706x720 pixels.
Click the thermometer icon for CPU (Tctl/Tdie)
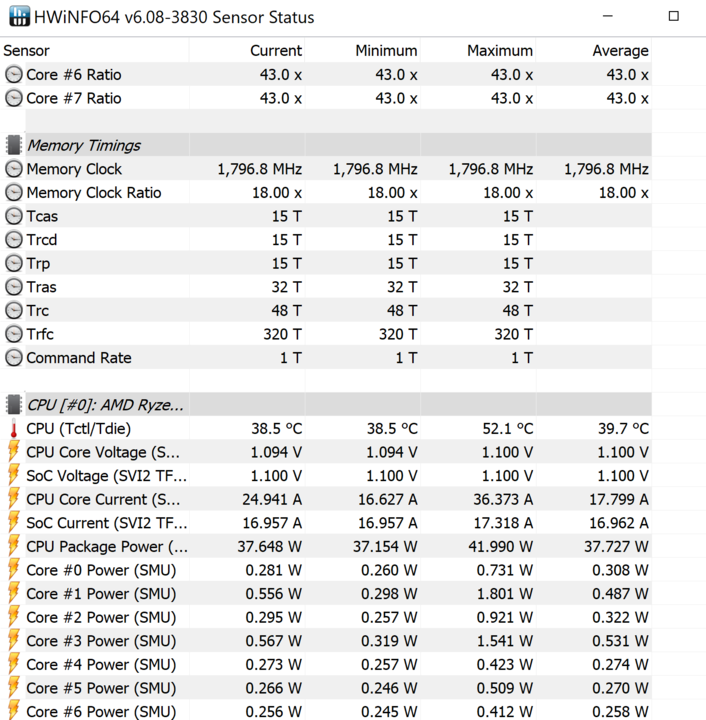(14, 428)
